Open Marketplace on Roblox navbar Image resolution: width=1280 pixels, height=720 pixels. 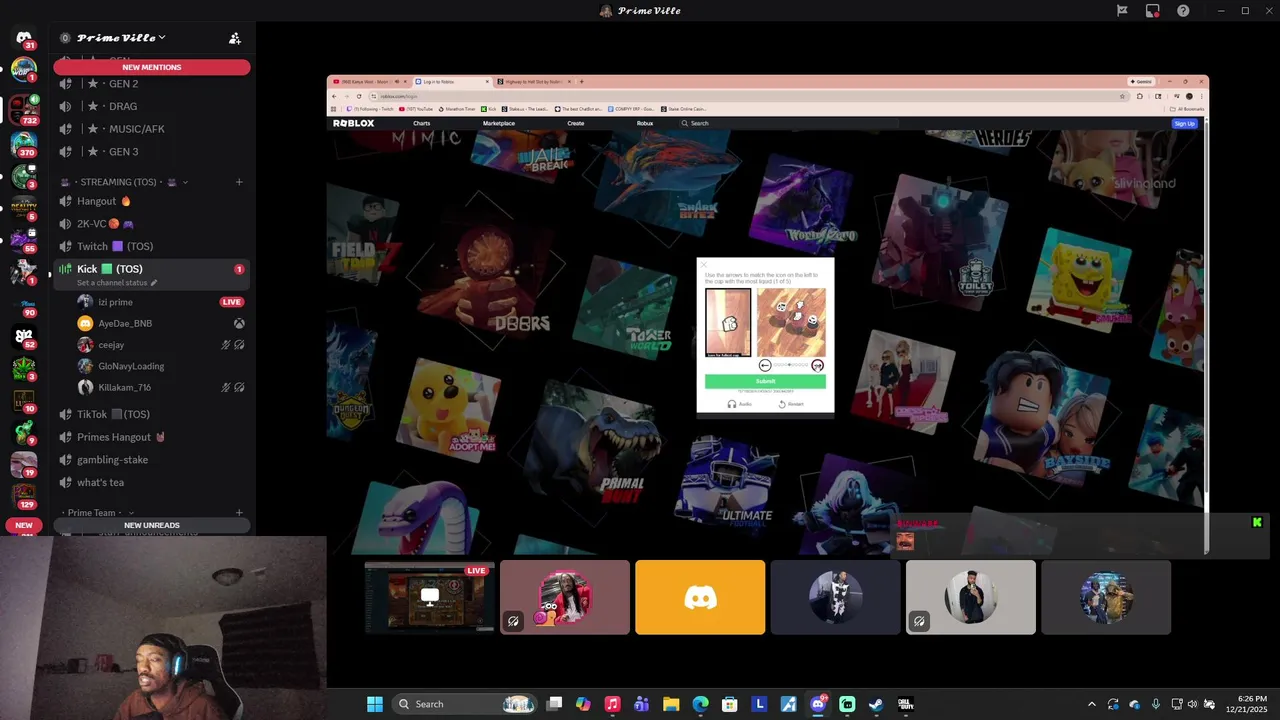(x=499, y=123)
